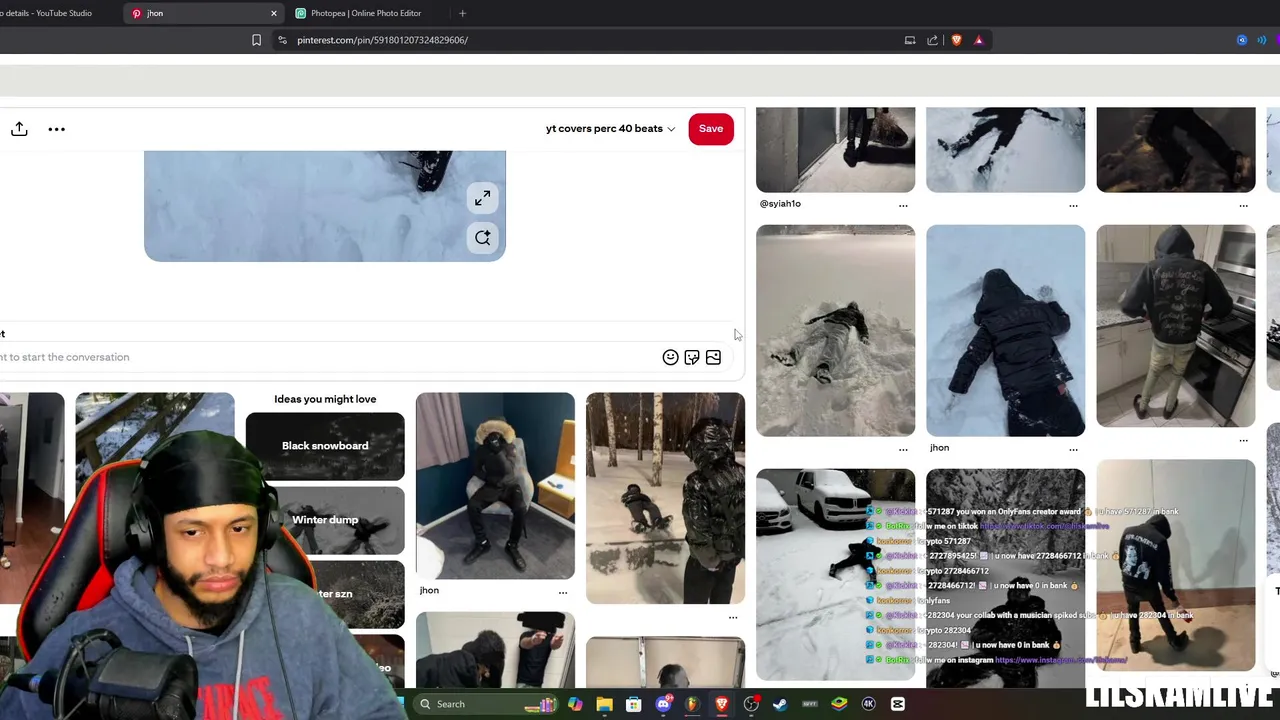The height and width of the screenshot is (720, 1280).
Task: Open Discord from the taskbar
Action: click(x=663, y=704)
